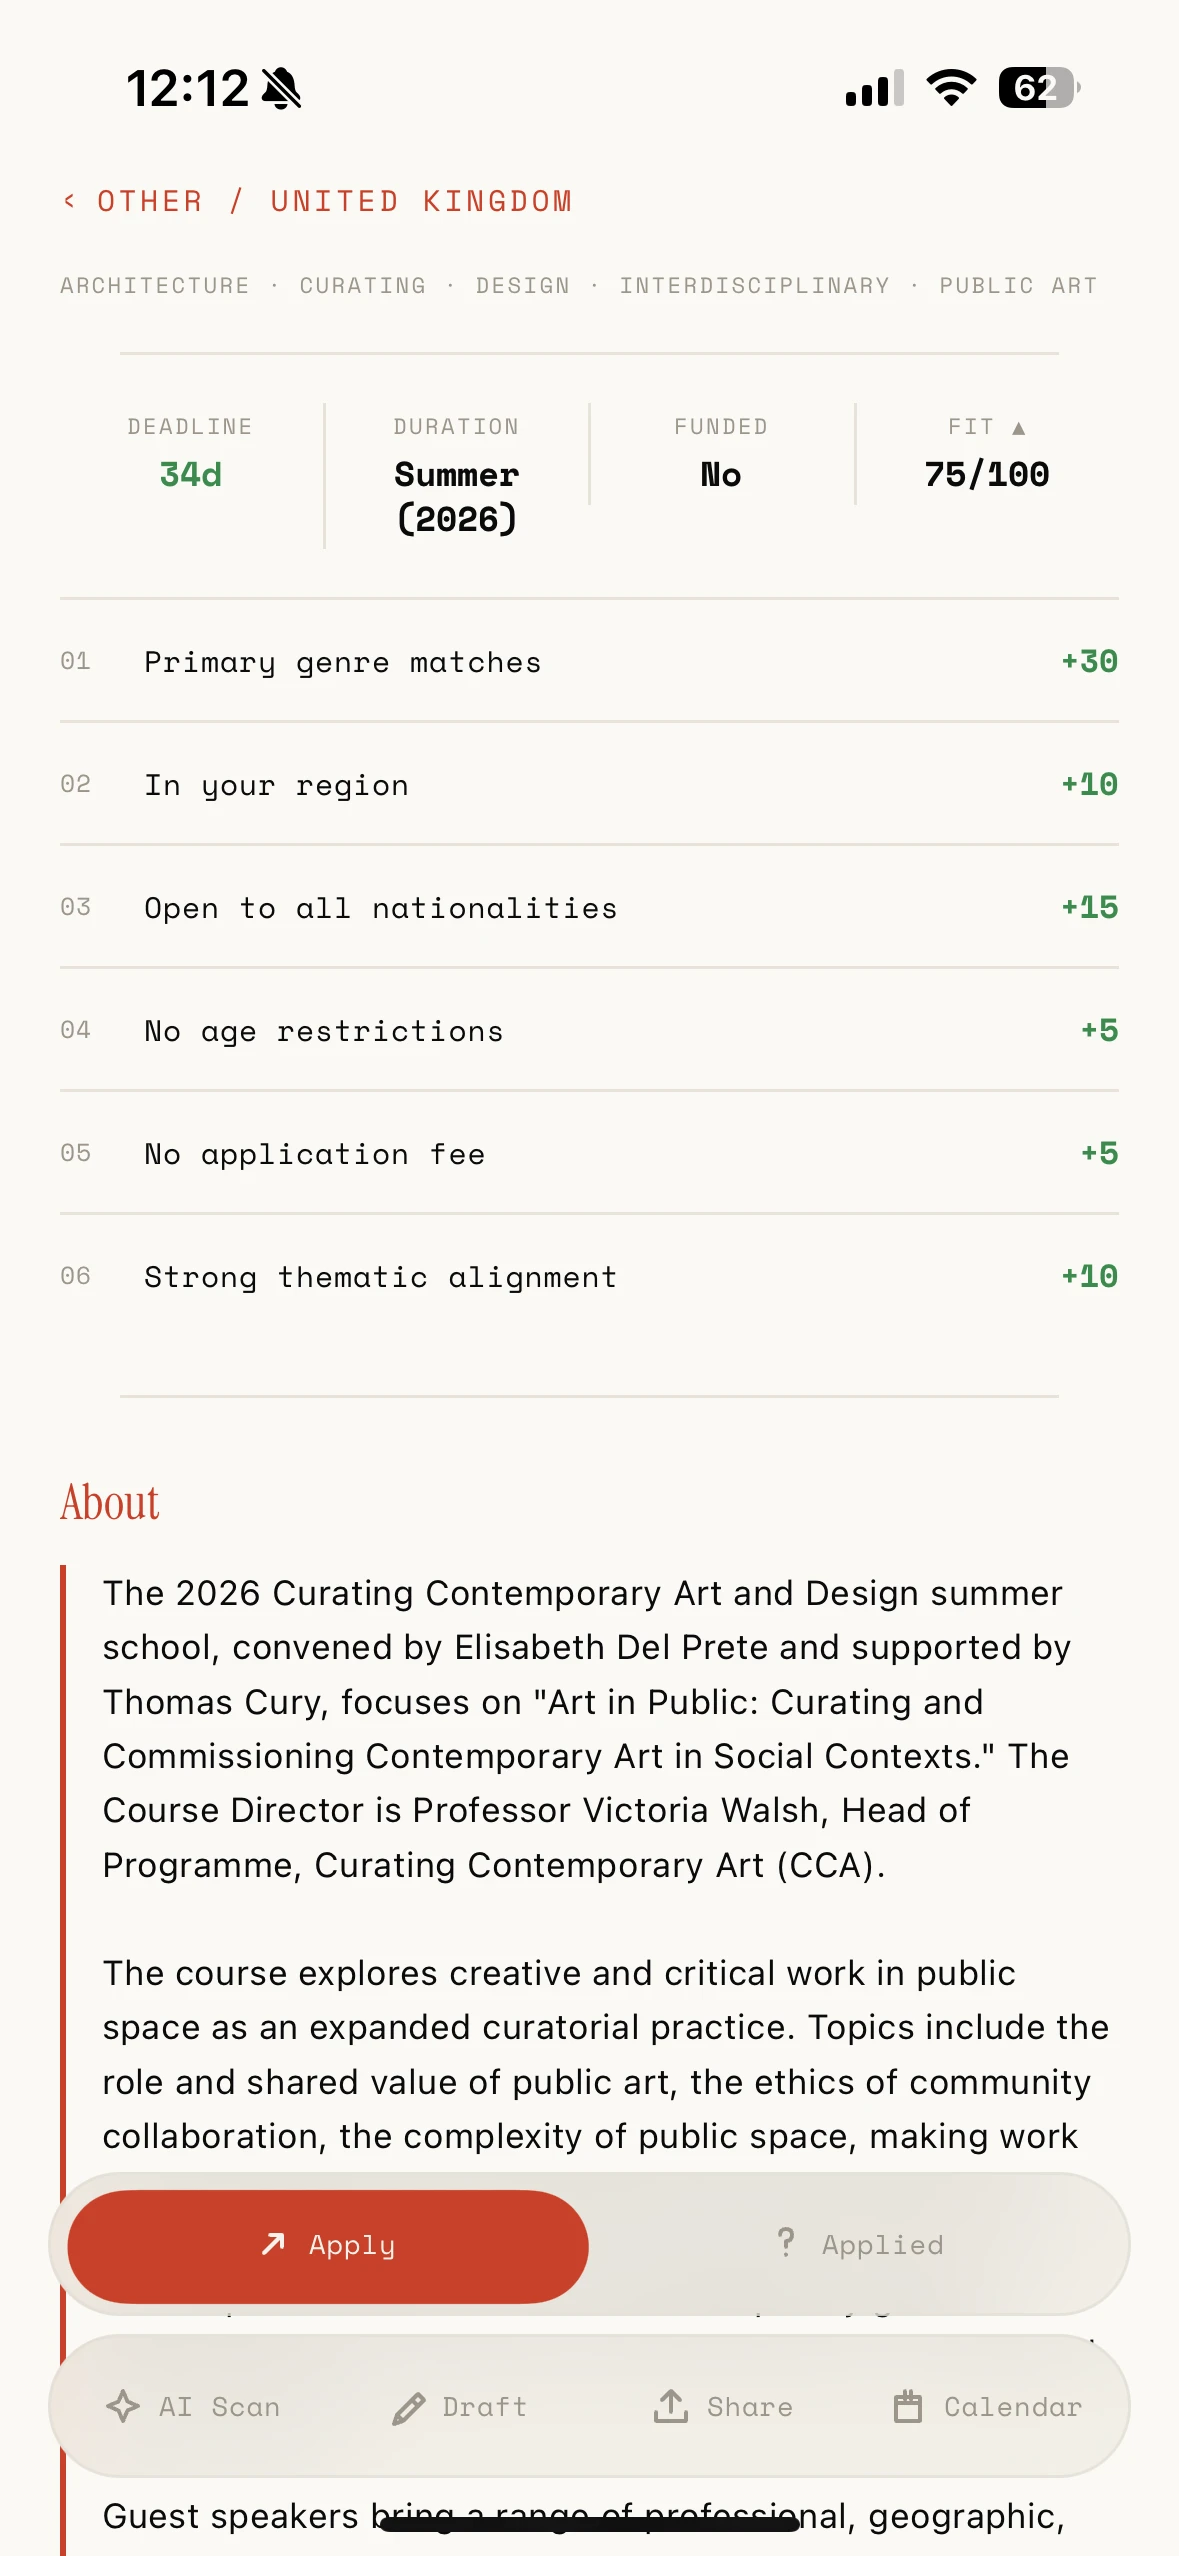
Task: Tap the Draft pencil icon
Action: click(x=408, y=2408)
